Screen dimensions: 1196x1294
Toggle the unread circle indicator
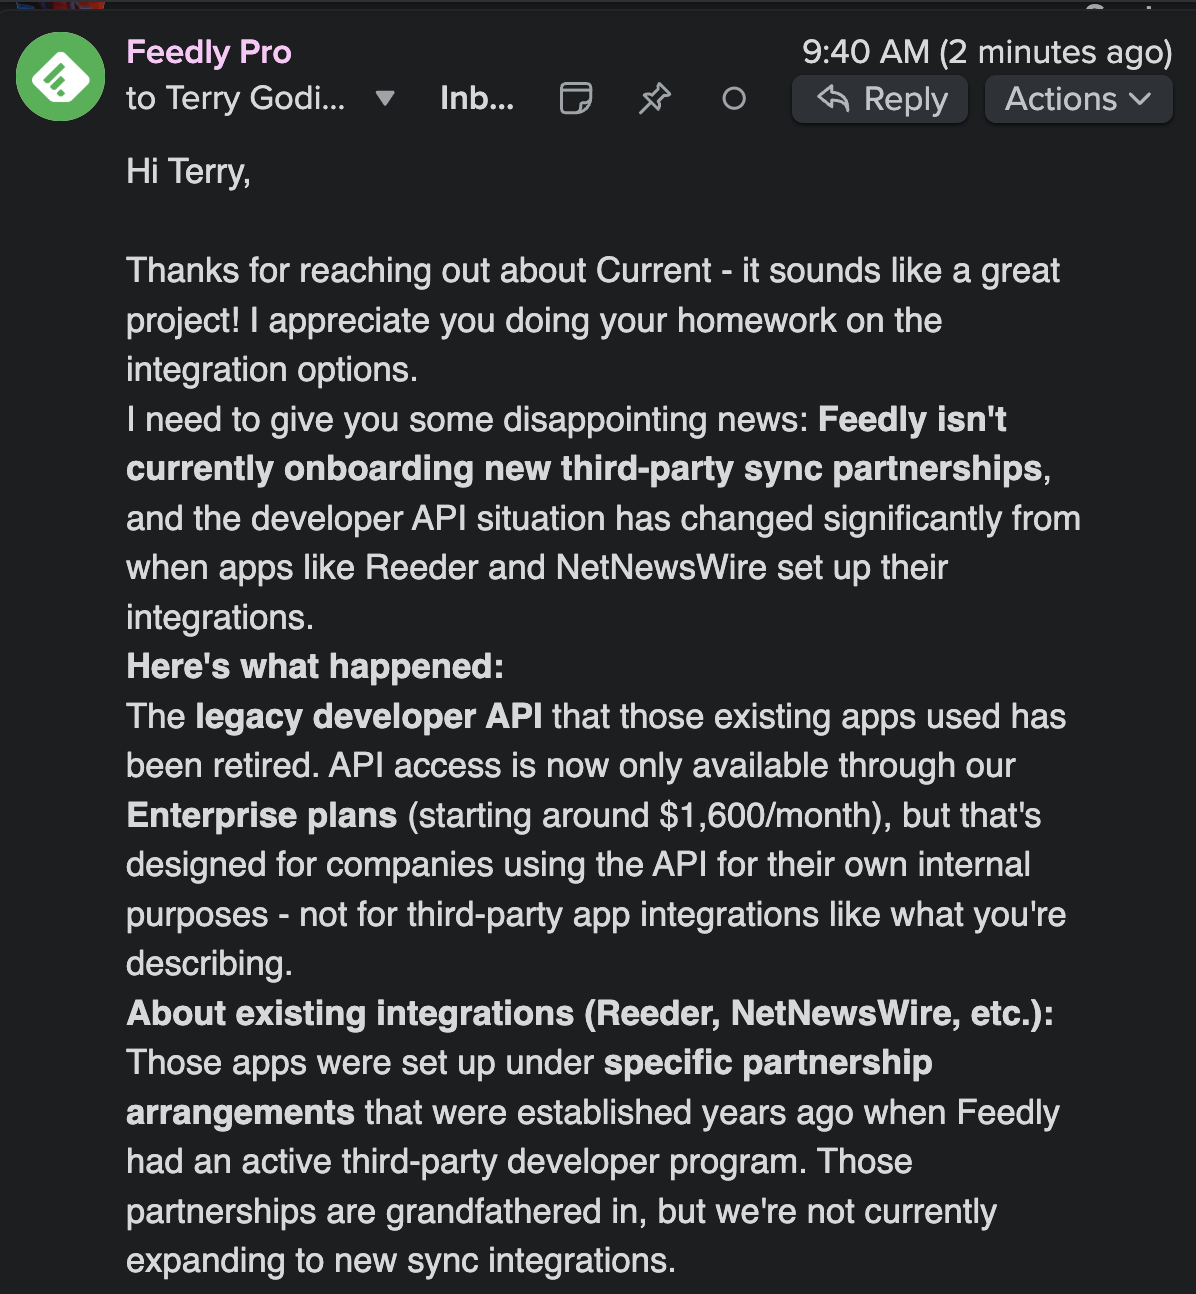tap(734, 98)
